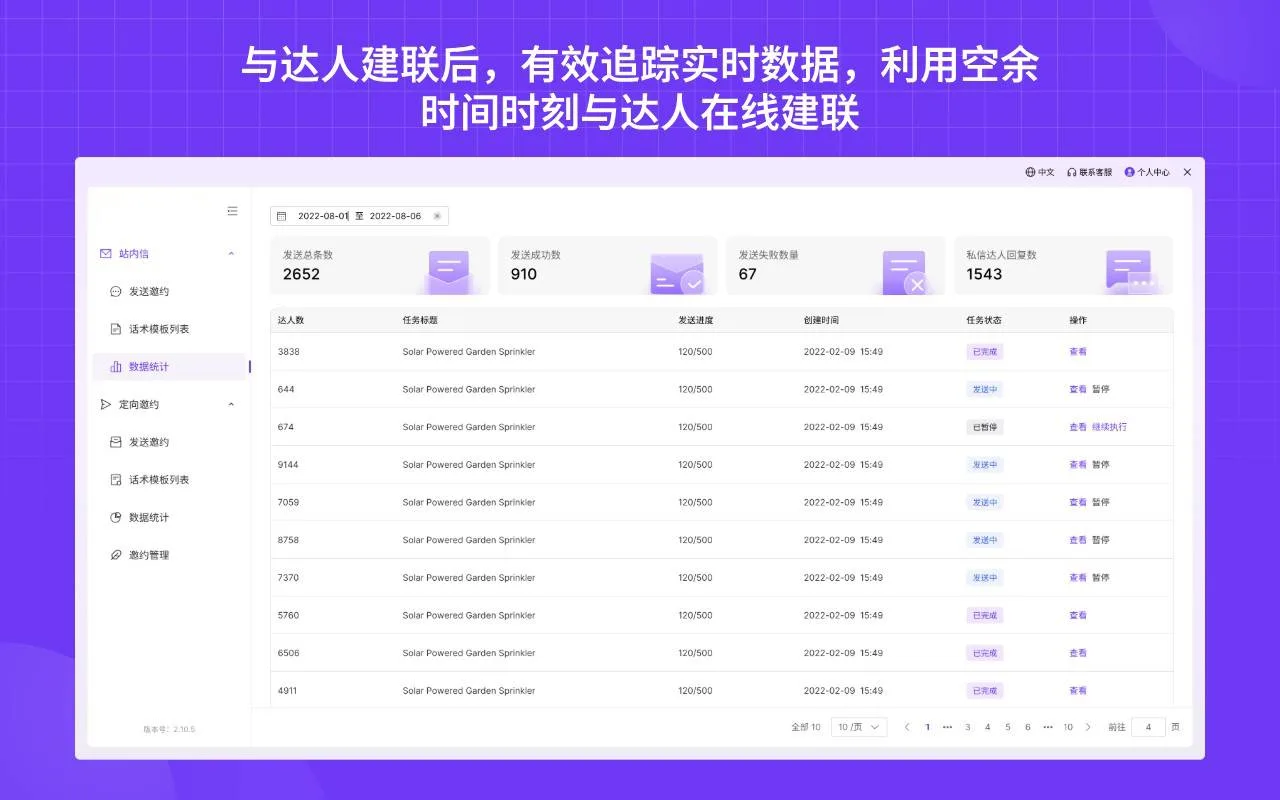Collapse the sidebar with the menu fold icon
Viewport: 1280px width, 800px height.
click(x=232, y=211)
